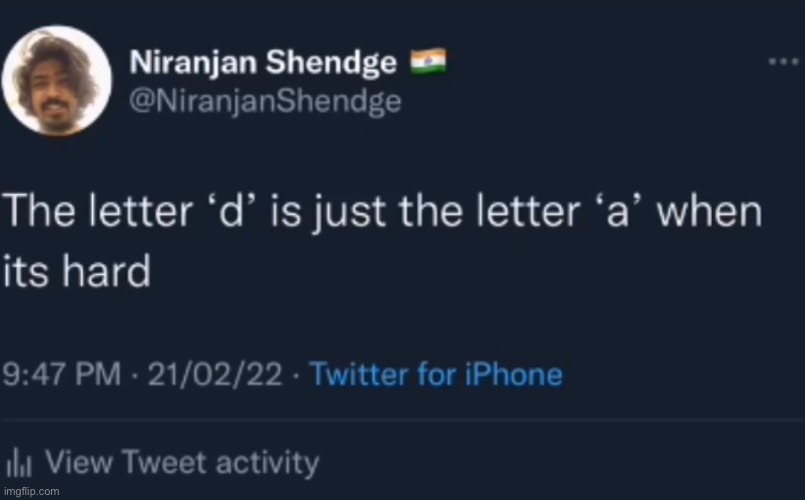Click the 9:47 PM timestamp

(62, 374)
